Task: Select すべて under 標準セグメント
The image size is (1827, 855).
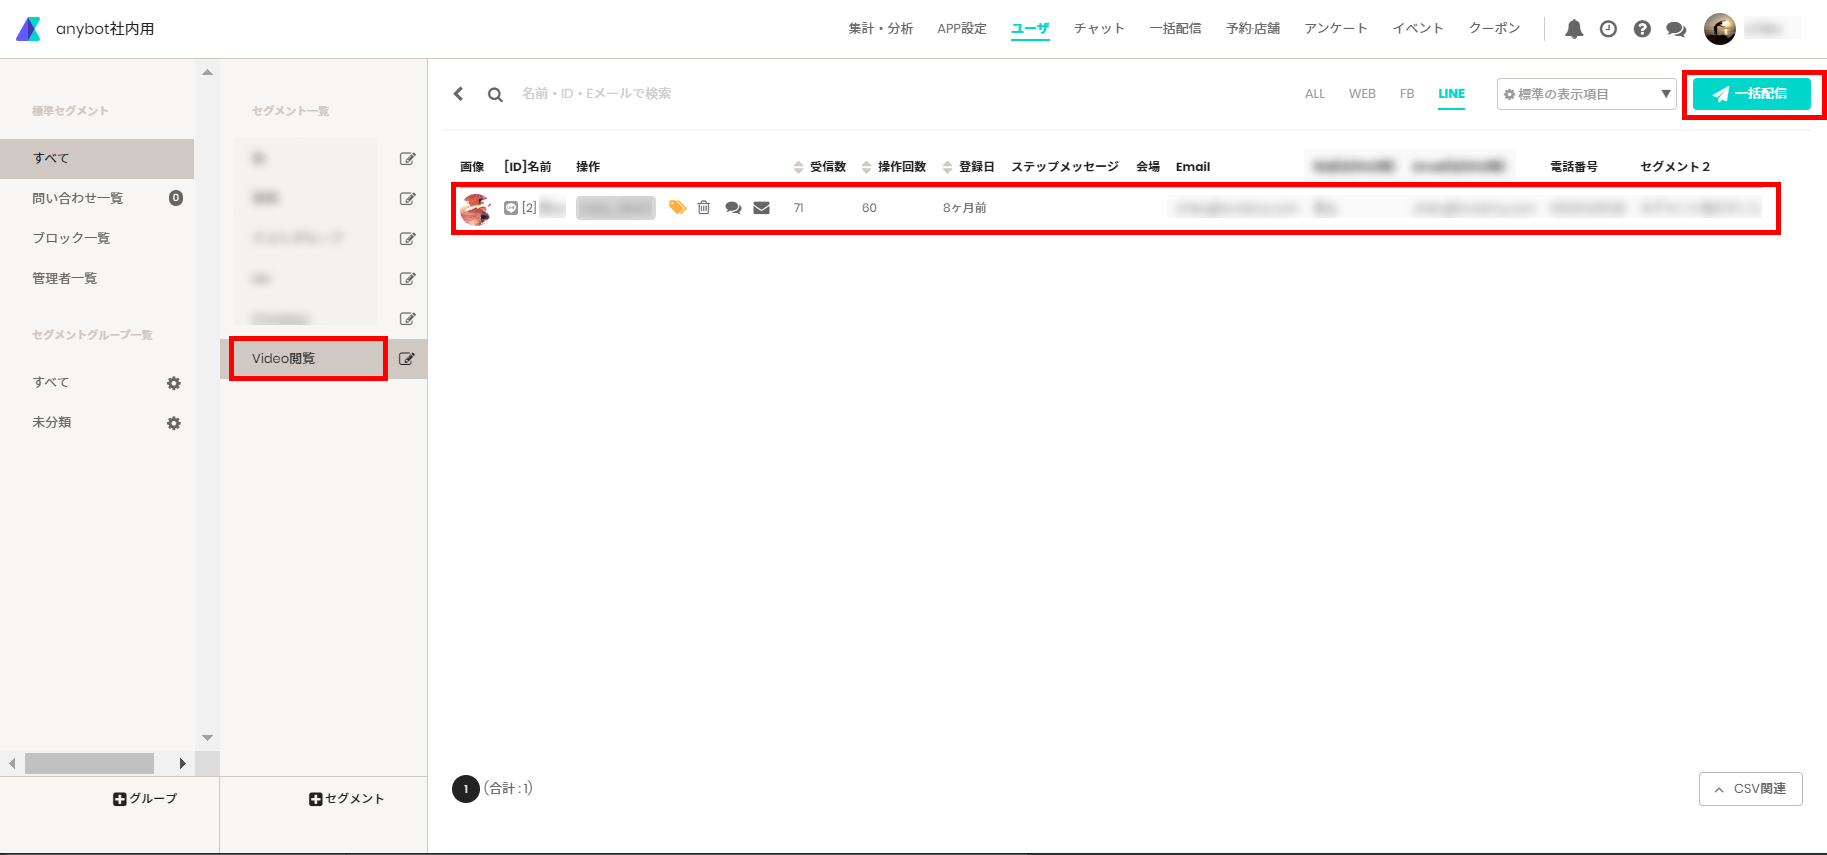Action: (x=97, y=159)
